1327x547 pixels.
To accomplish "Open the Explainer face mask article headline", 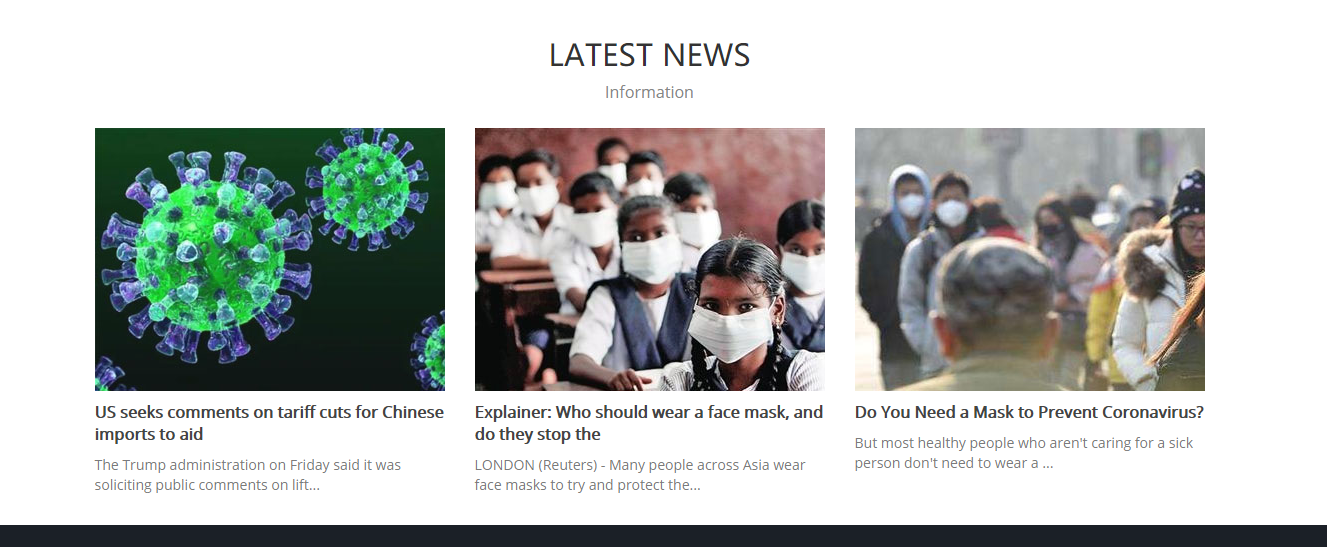I will [650, 423].
